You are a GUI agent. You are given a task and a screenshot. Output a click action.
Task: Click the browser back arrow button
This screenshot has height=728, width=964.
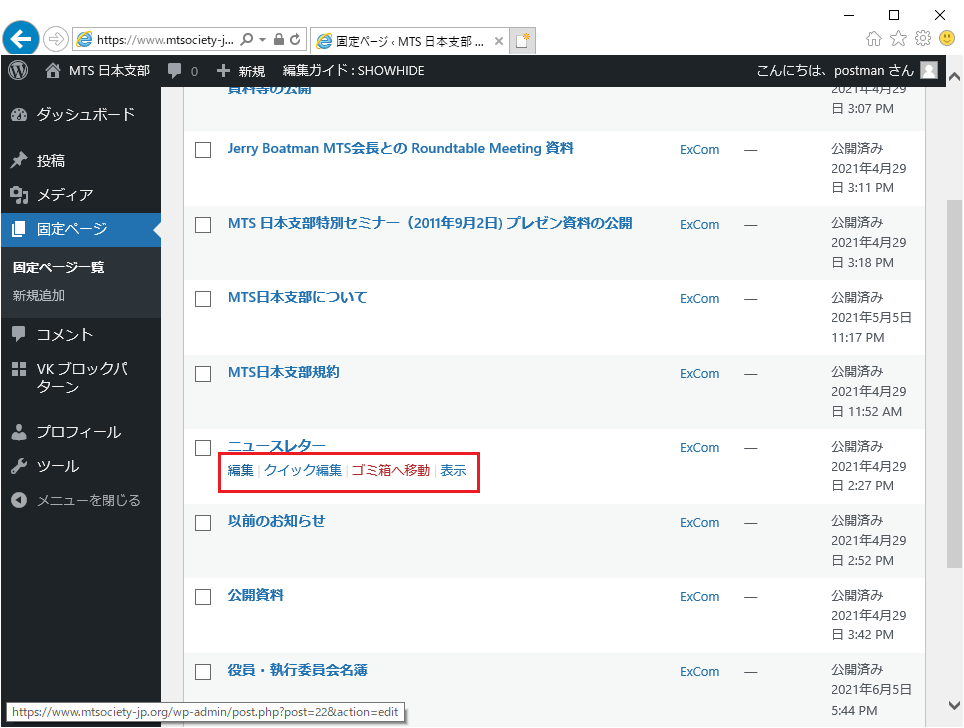[x=21, y=39]
